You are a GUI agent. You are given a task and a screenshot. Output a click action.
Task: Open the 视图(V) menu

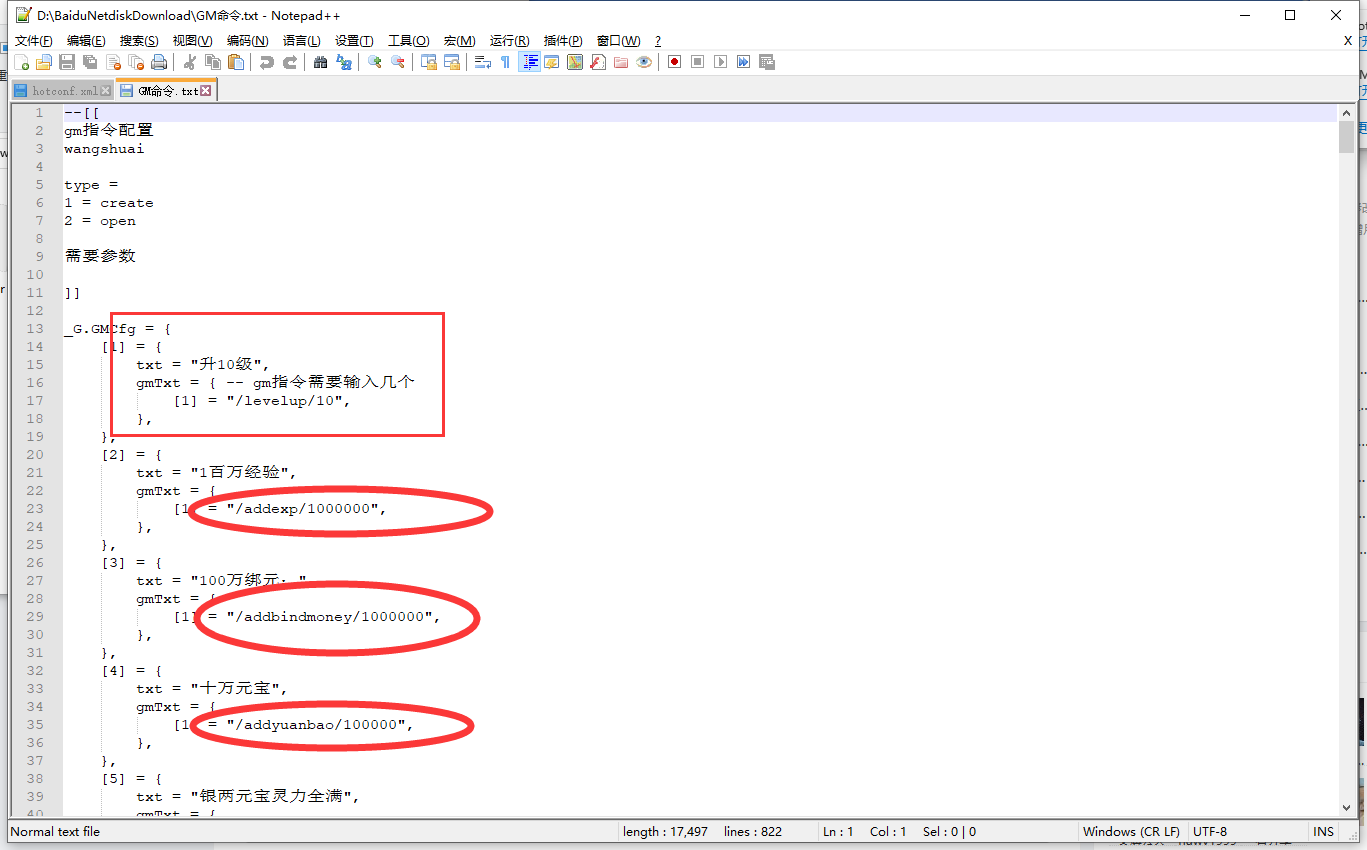point(192,41)
